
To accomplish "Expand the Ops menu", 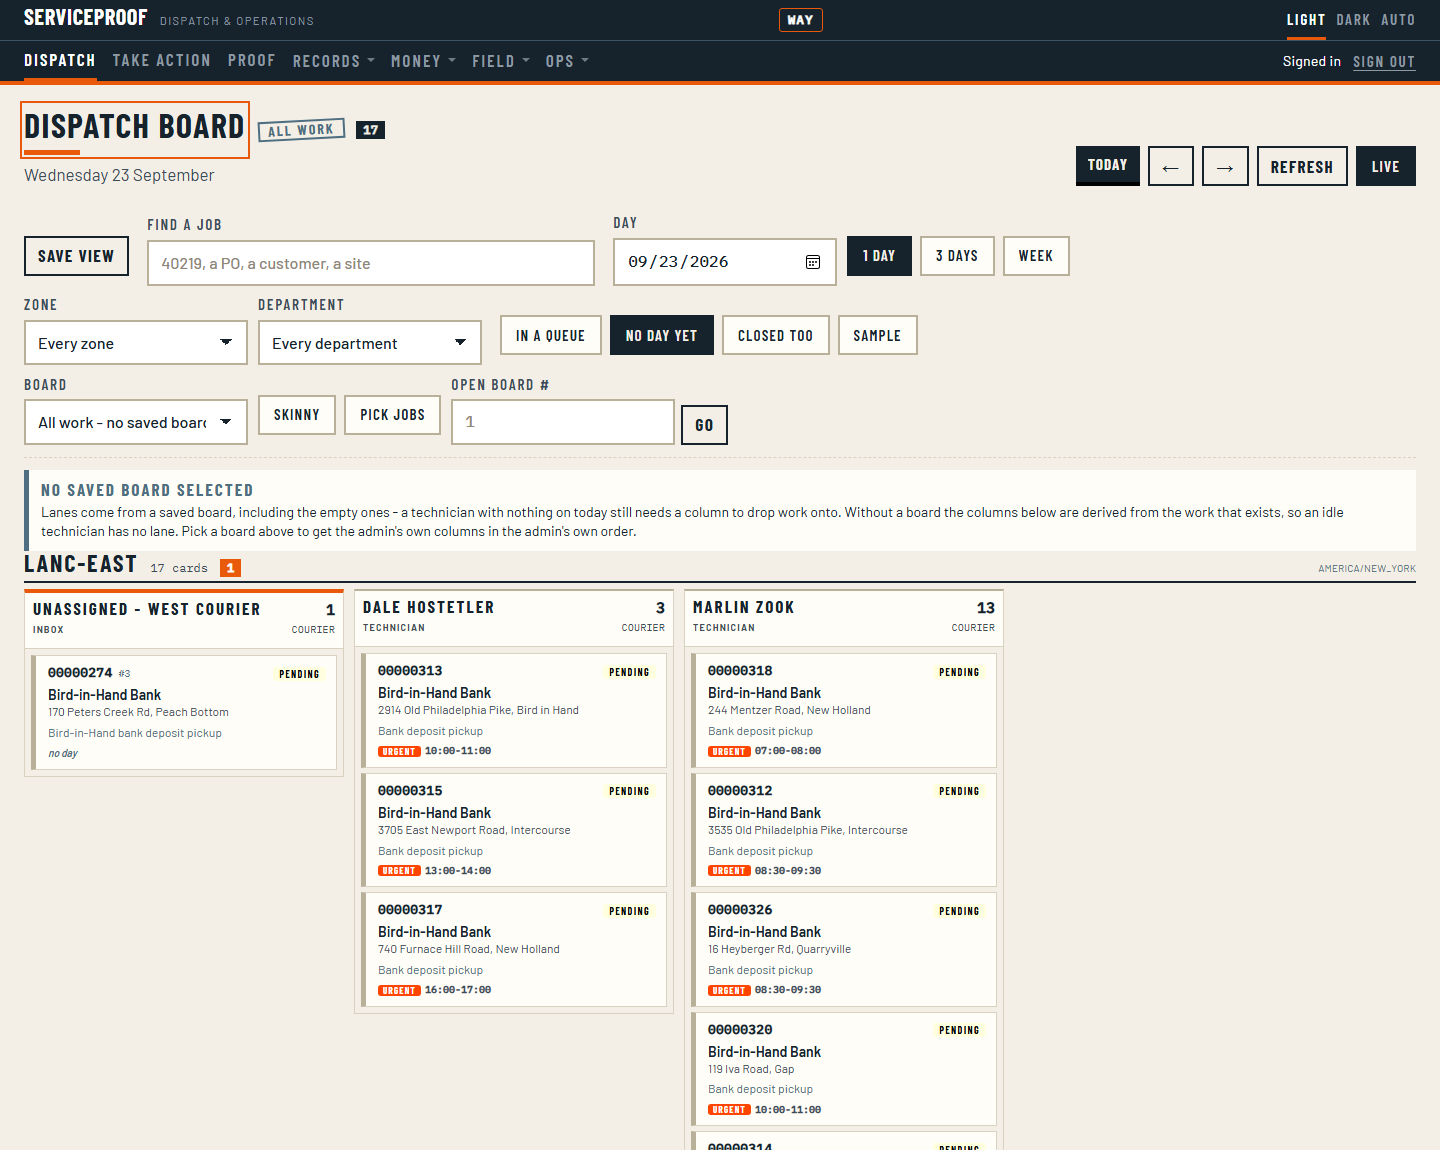I will (x=567, y=61).
